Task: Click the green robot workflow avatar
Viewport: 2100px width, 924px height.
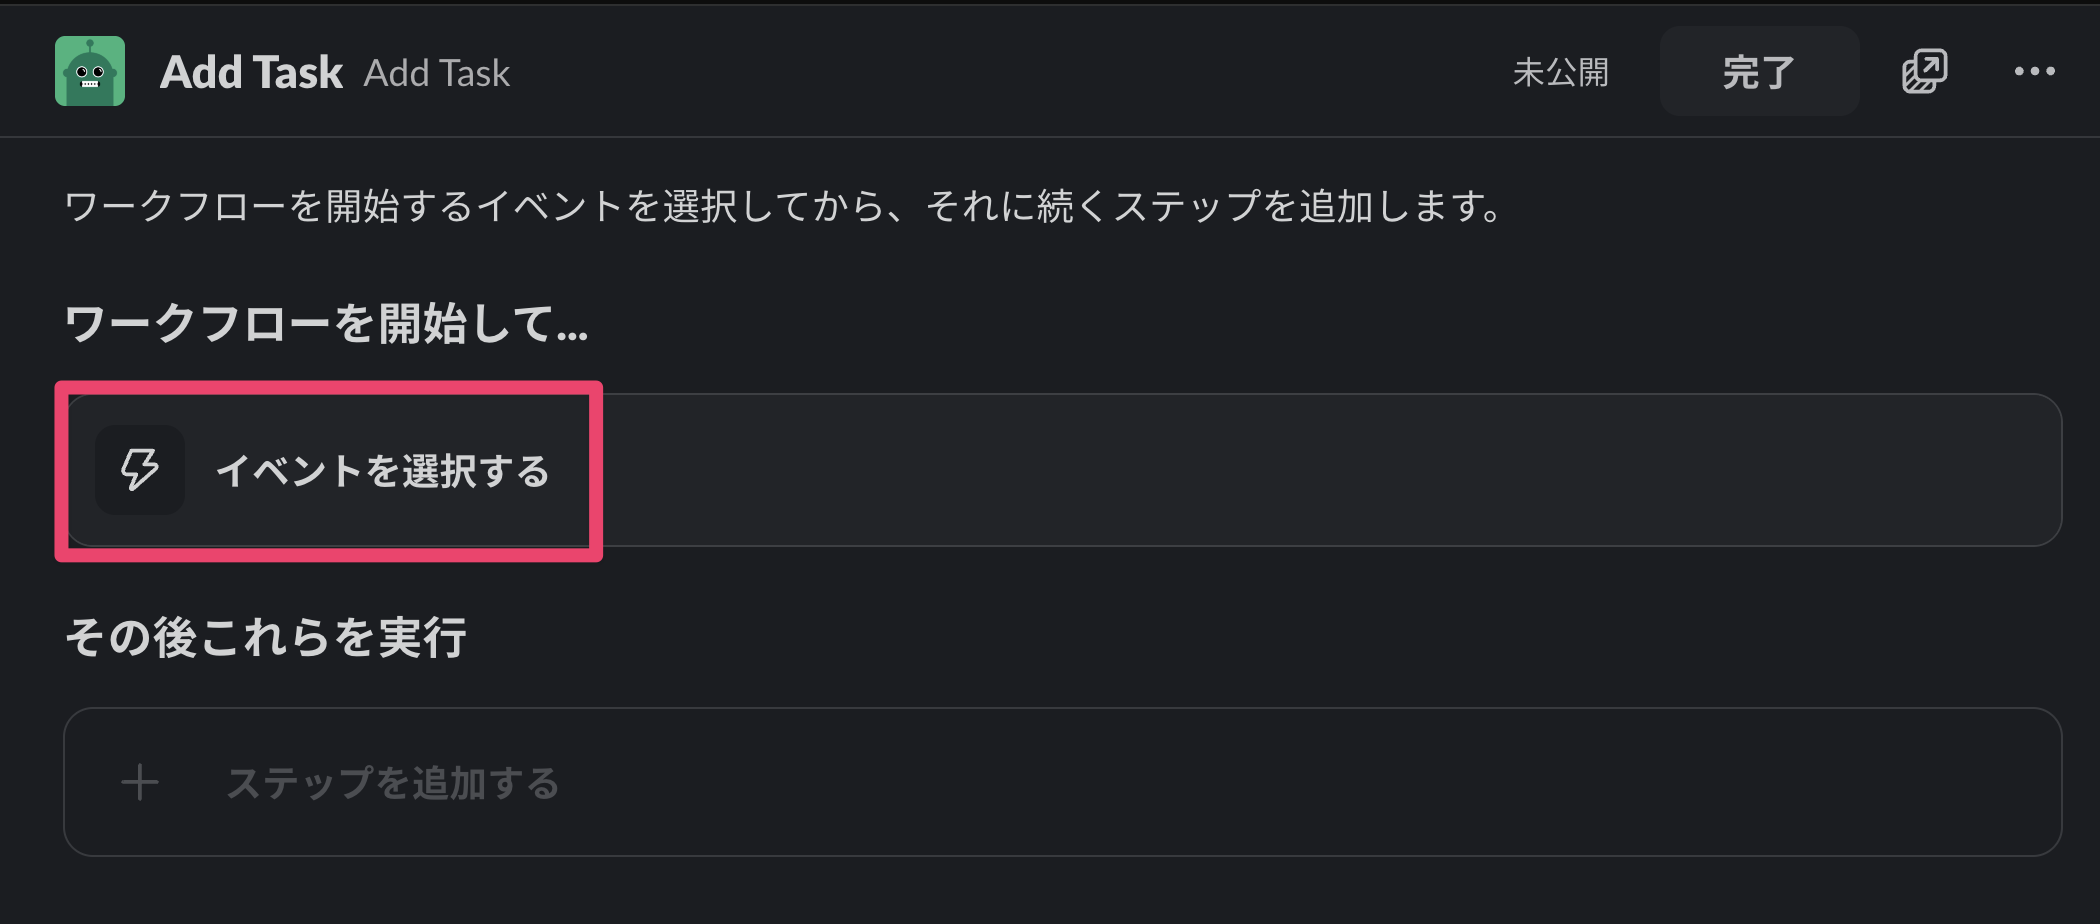Action: (90, 71)
